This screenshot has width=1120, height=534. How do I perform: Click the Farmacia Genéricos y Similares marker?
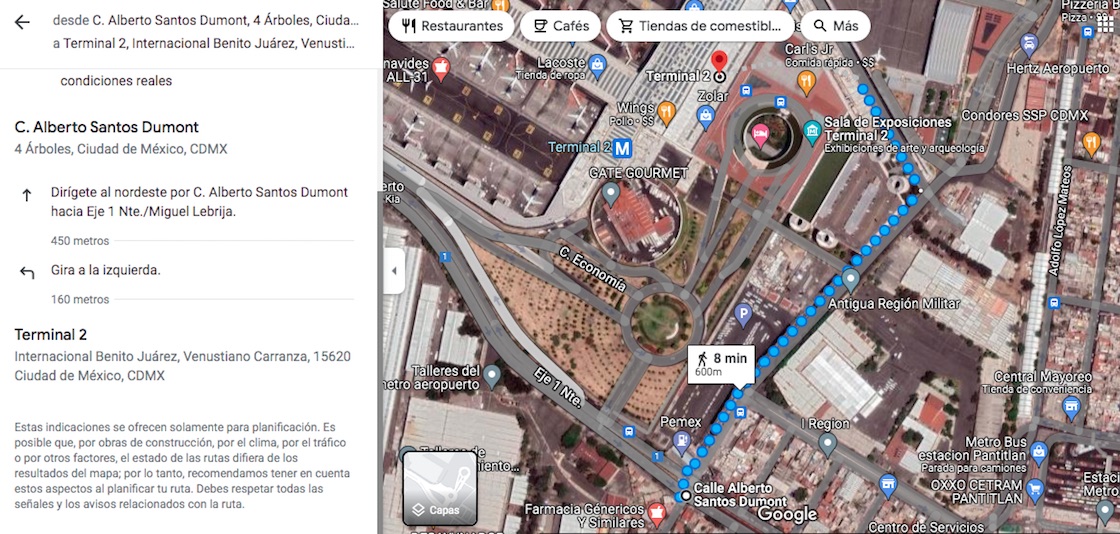pos(657,511)
